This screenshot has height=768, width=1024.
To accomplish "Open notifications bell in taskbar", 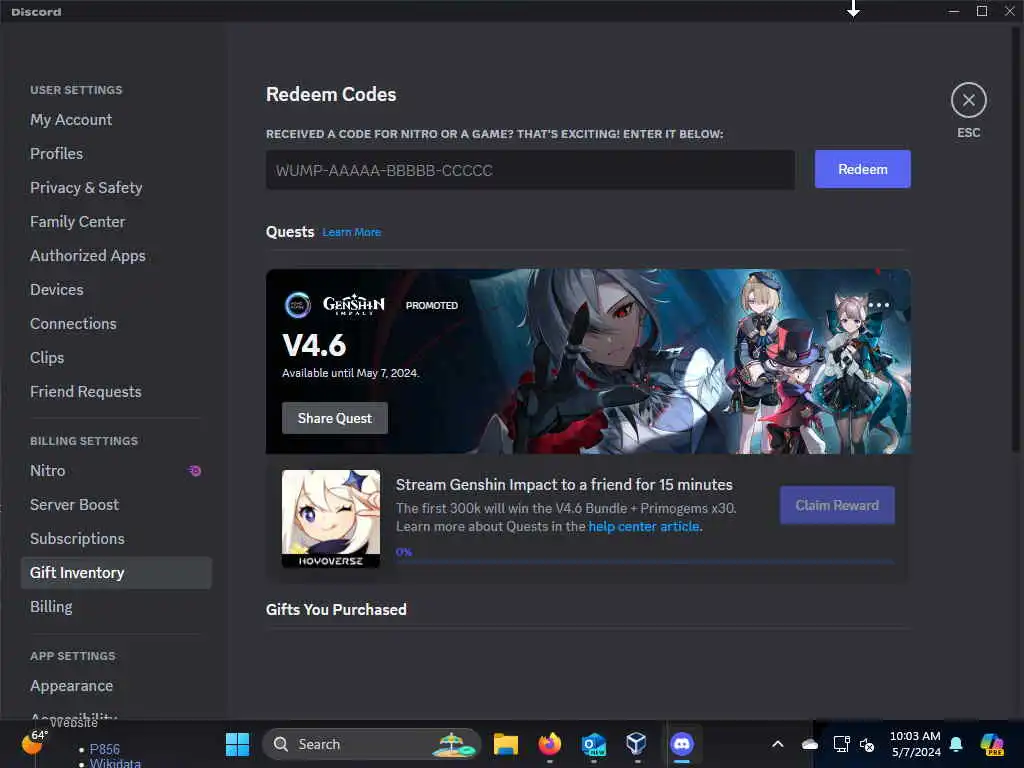I will (x=956, y=744).
